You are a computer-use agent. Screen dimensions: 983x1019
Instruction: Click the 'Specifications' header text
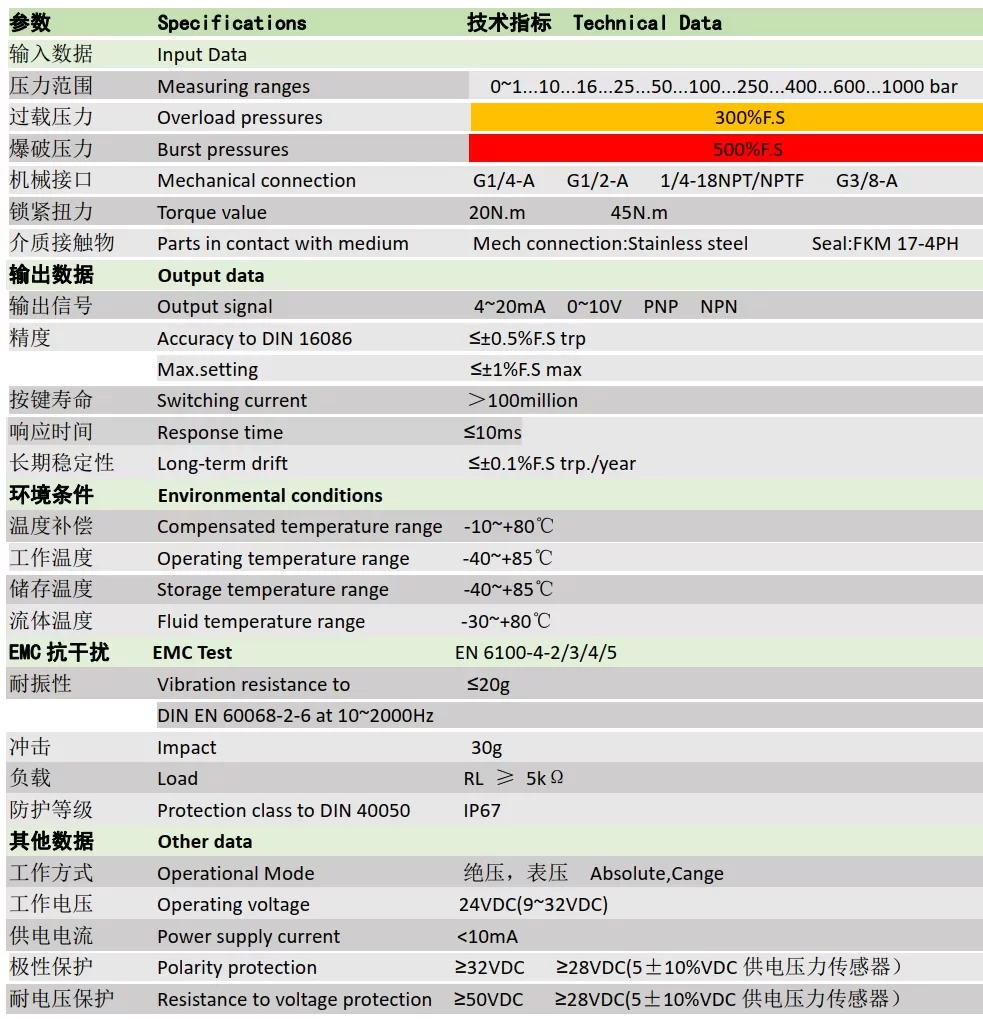point(232,23)
